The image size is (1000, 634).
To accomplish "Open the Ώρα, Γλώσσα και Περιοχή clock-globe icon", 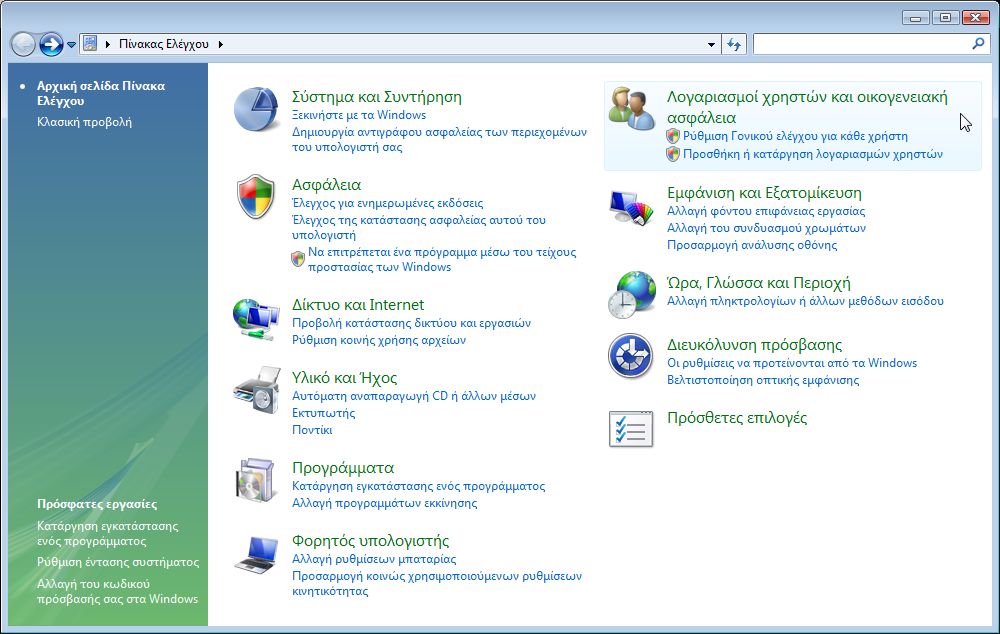I will [631, 295].
